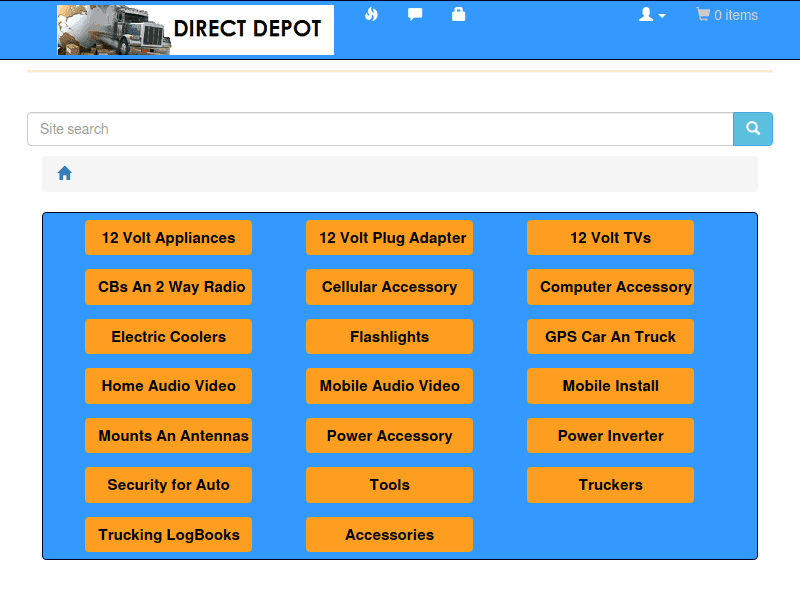Viewport: 800px width, 600px height.
Task: Browse the 12 Volt Appliances category
Action: (168, 238)
